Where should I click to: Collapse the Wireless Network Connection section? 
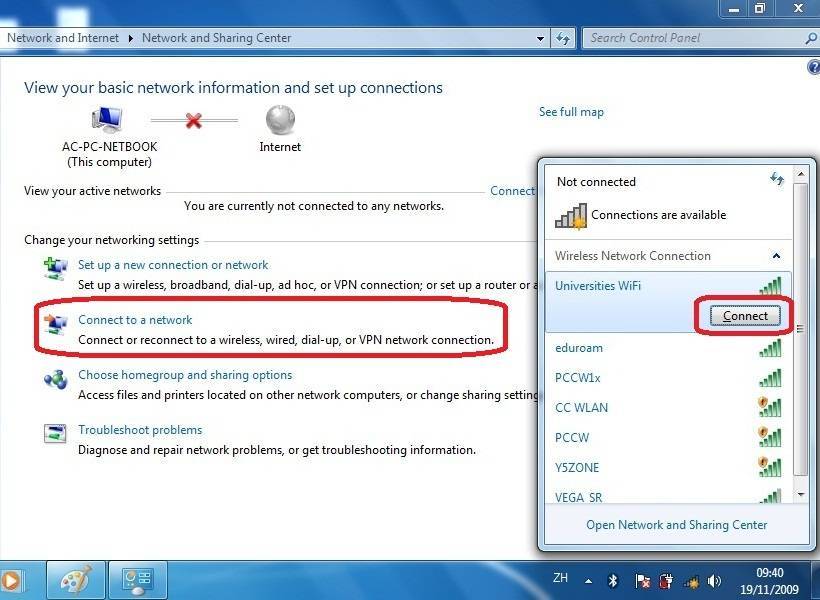tap(776, 256)
